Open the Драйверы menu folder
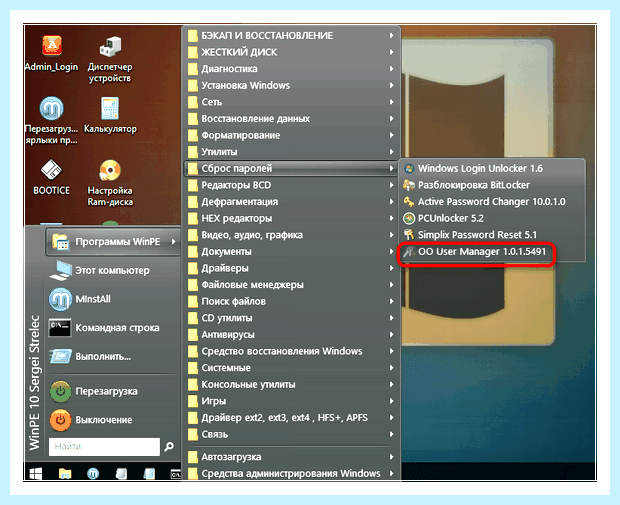The height and width of the screenshot is (505, 620). pos(291,268)
